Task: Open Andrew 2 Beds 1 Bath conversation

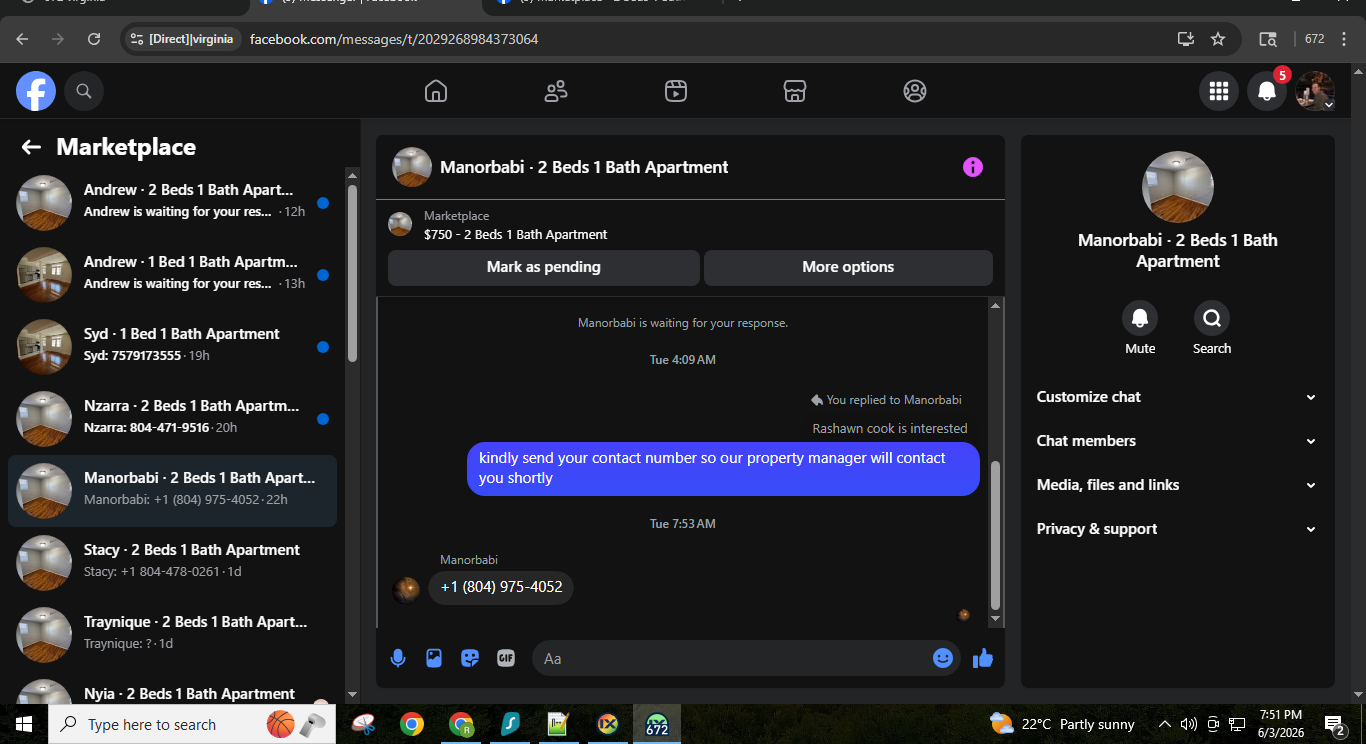Action: [x=172, y=203]
